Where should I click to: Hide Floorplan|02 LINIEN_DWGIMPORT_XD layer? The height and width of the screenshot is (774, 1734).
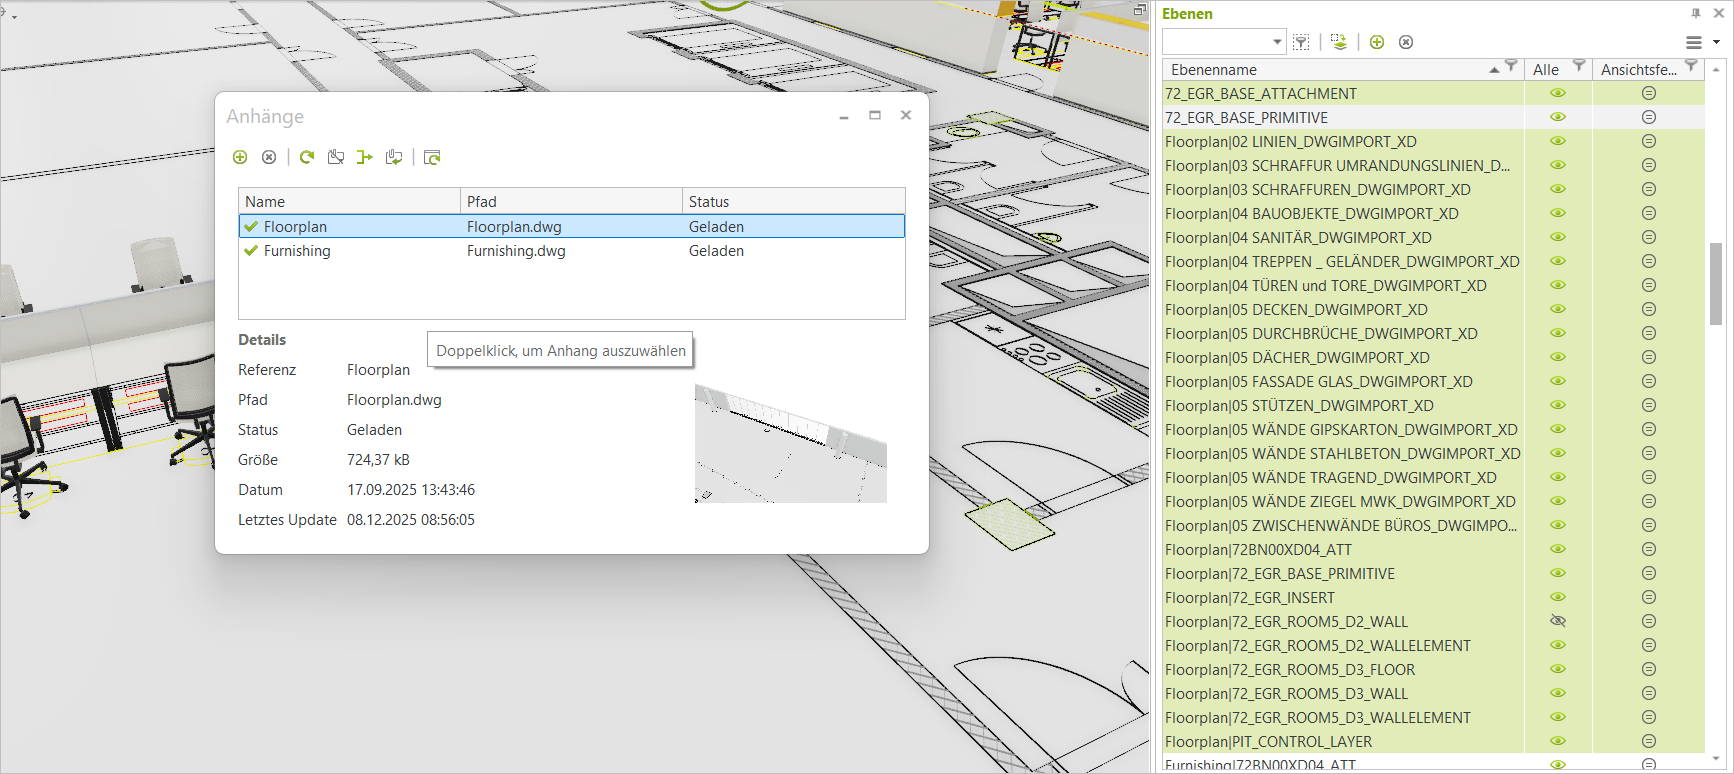coord(1558,141)
